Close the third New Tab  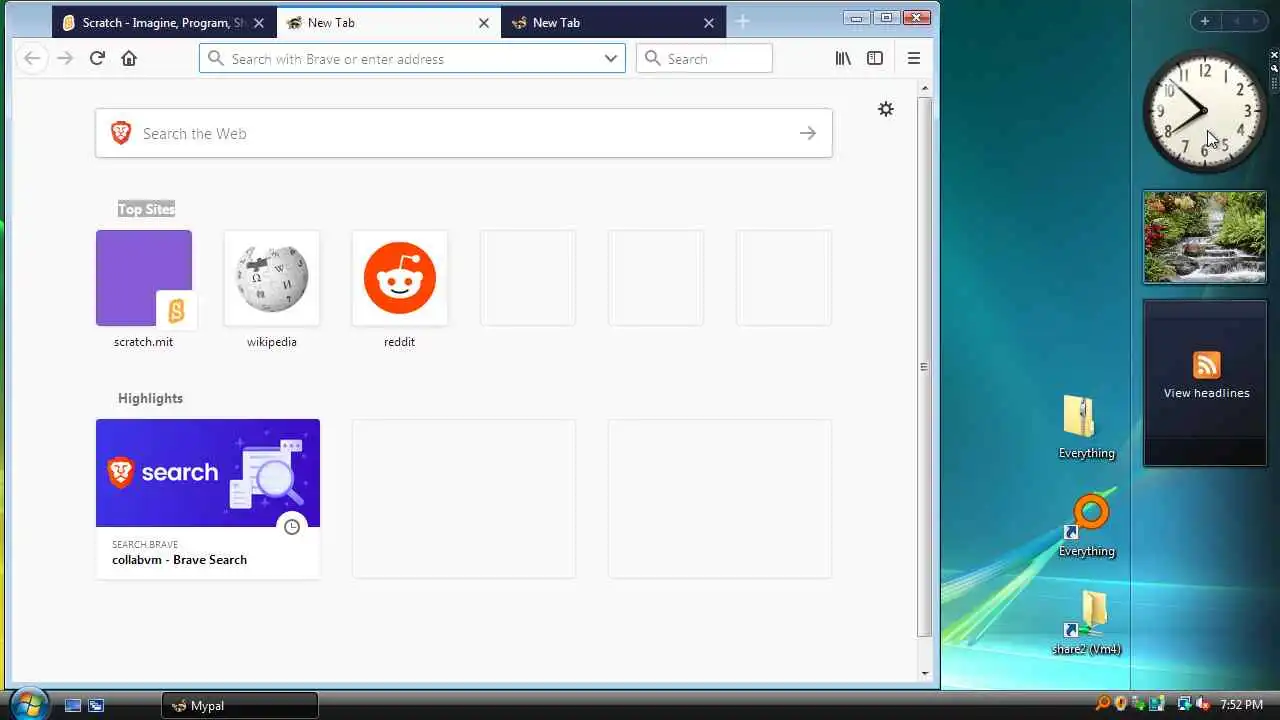pos(709,23)
